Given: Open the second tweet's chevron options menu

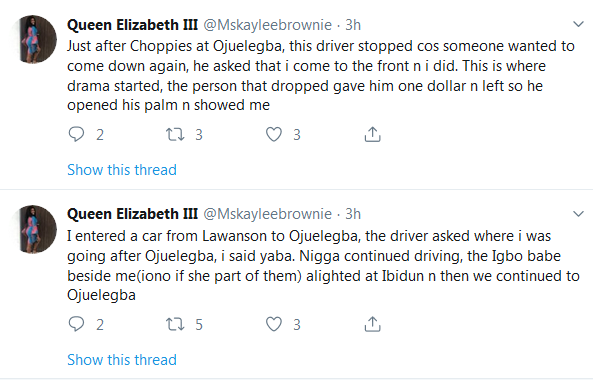Looking at the screenshot, I should 578,214.
